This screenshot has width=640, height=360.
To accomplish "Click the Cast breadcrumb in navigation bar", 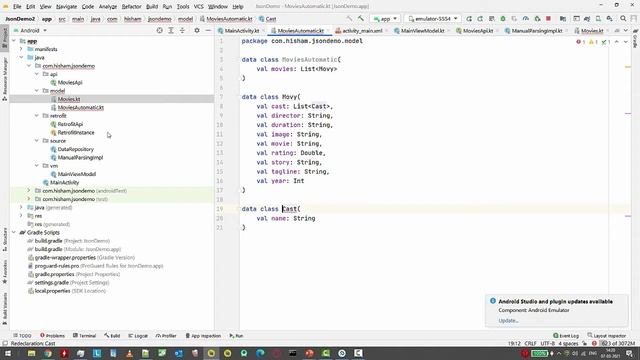I will coord(267,19).
